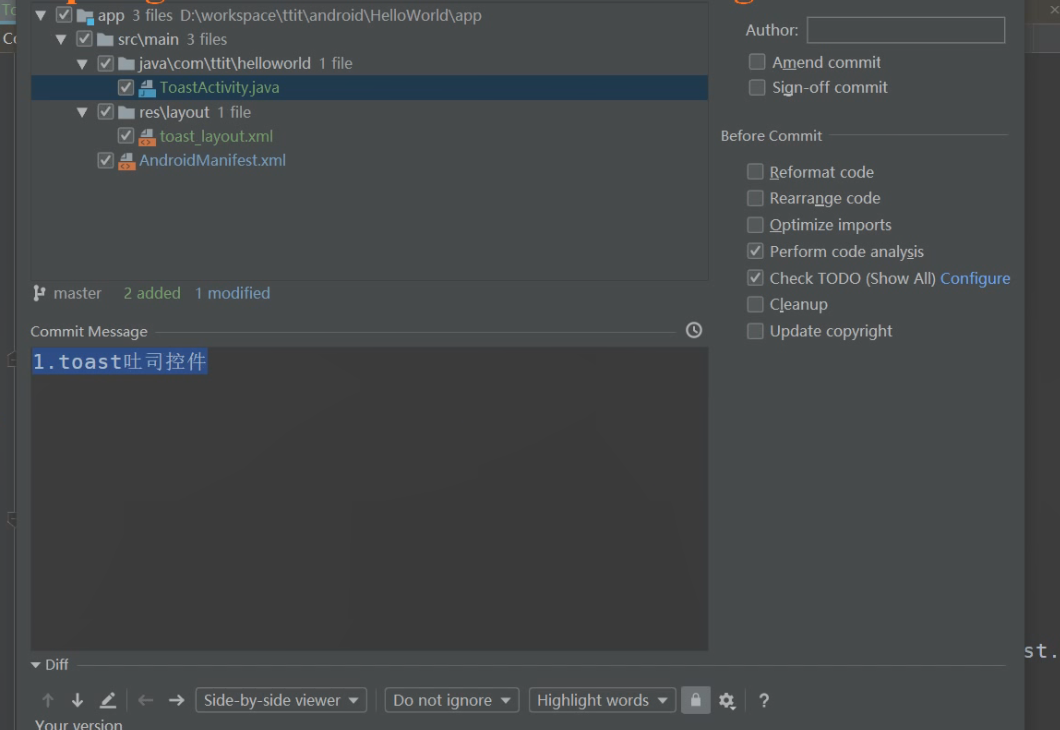Focus the Author input field
This screenshot has width=1060, height=730.
(906, 30)
